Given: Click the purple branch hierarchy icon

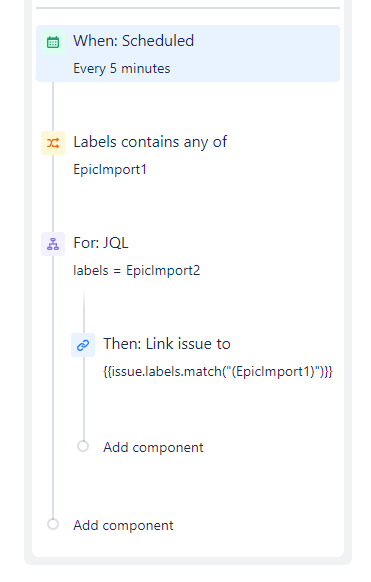Looking at the screenshot, I should 53,244.
